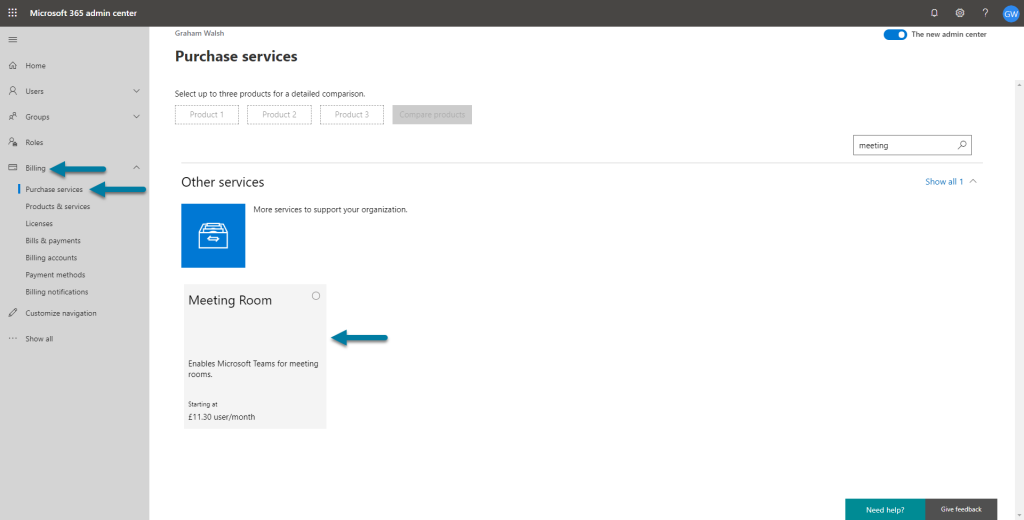This screenshot has width=1024, height=520.
Task: Click the Need help? button
Action: tap(885, 510)
